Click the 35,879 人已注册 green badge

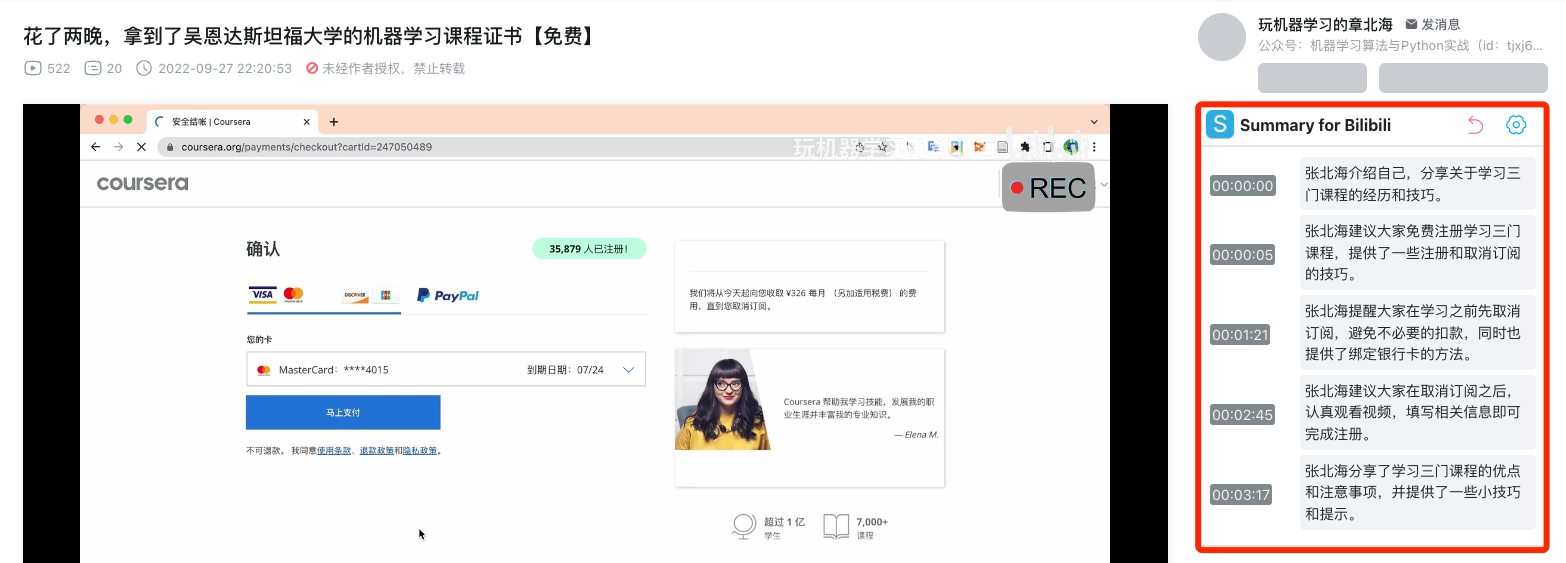(x=589, y=249)
